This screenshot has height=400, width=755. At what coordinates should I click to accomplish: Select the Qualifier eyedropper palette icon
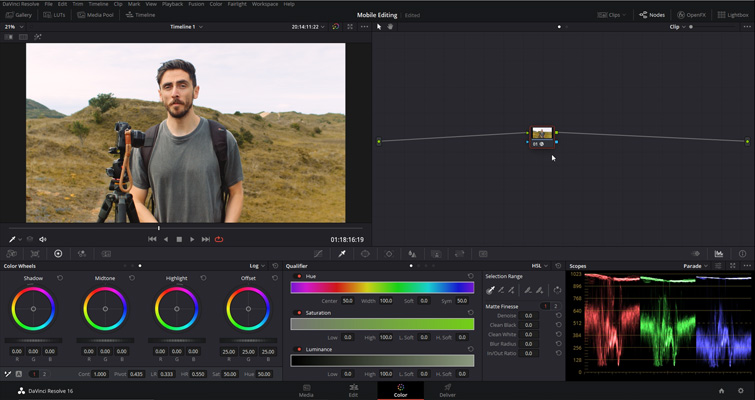[341, 254]
